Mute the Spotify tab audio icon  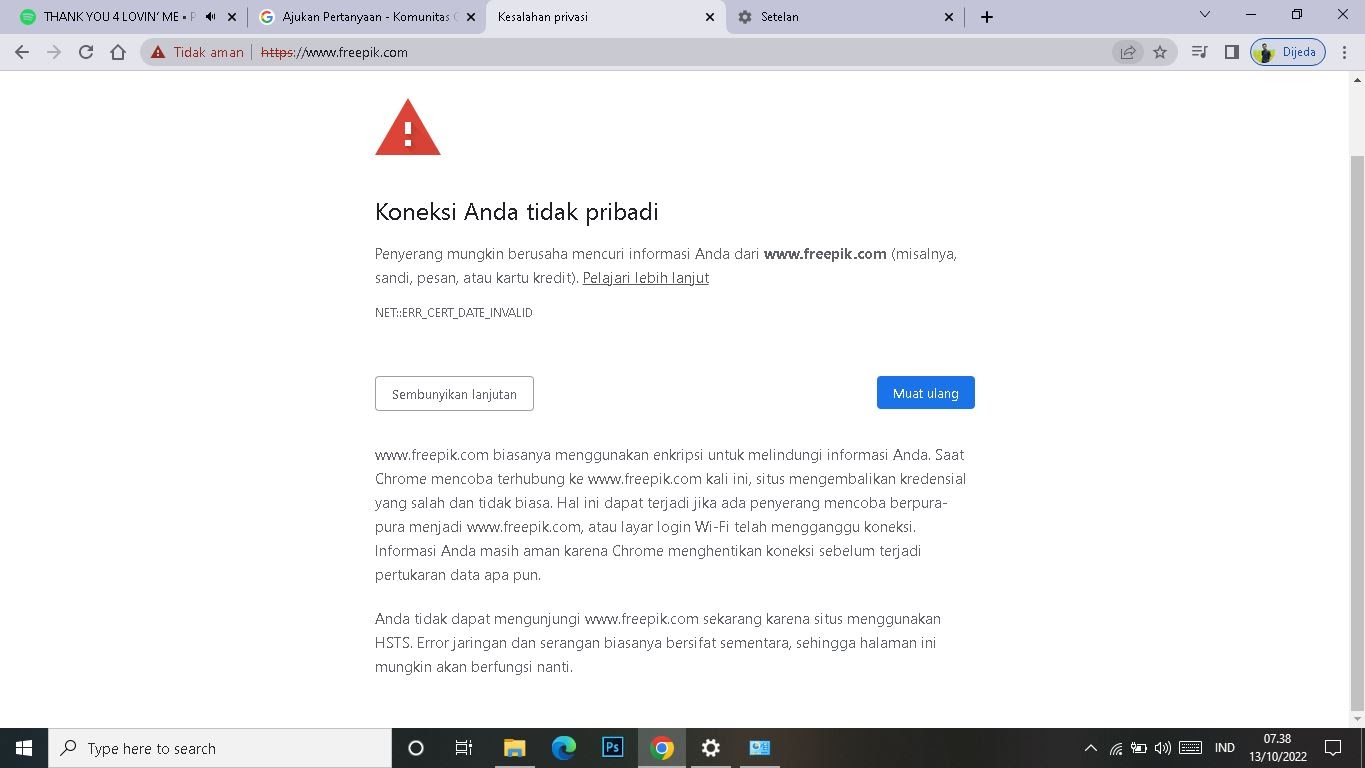coord(210,17)
